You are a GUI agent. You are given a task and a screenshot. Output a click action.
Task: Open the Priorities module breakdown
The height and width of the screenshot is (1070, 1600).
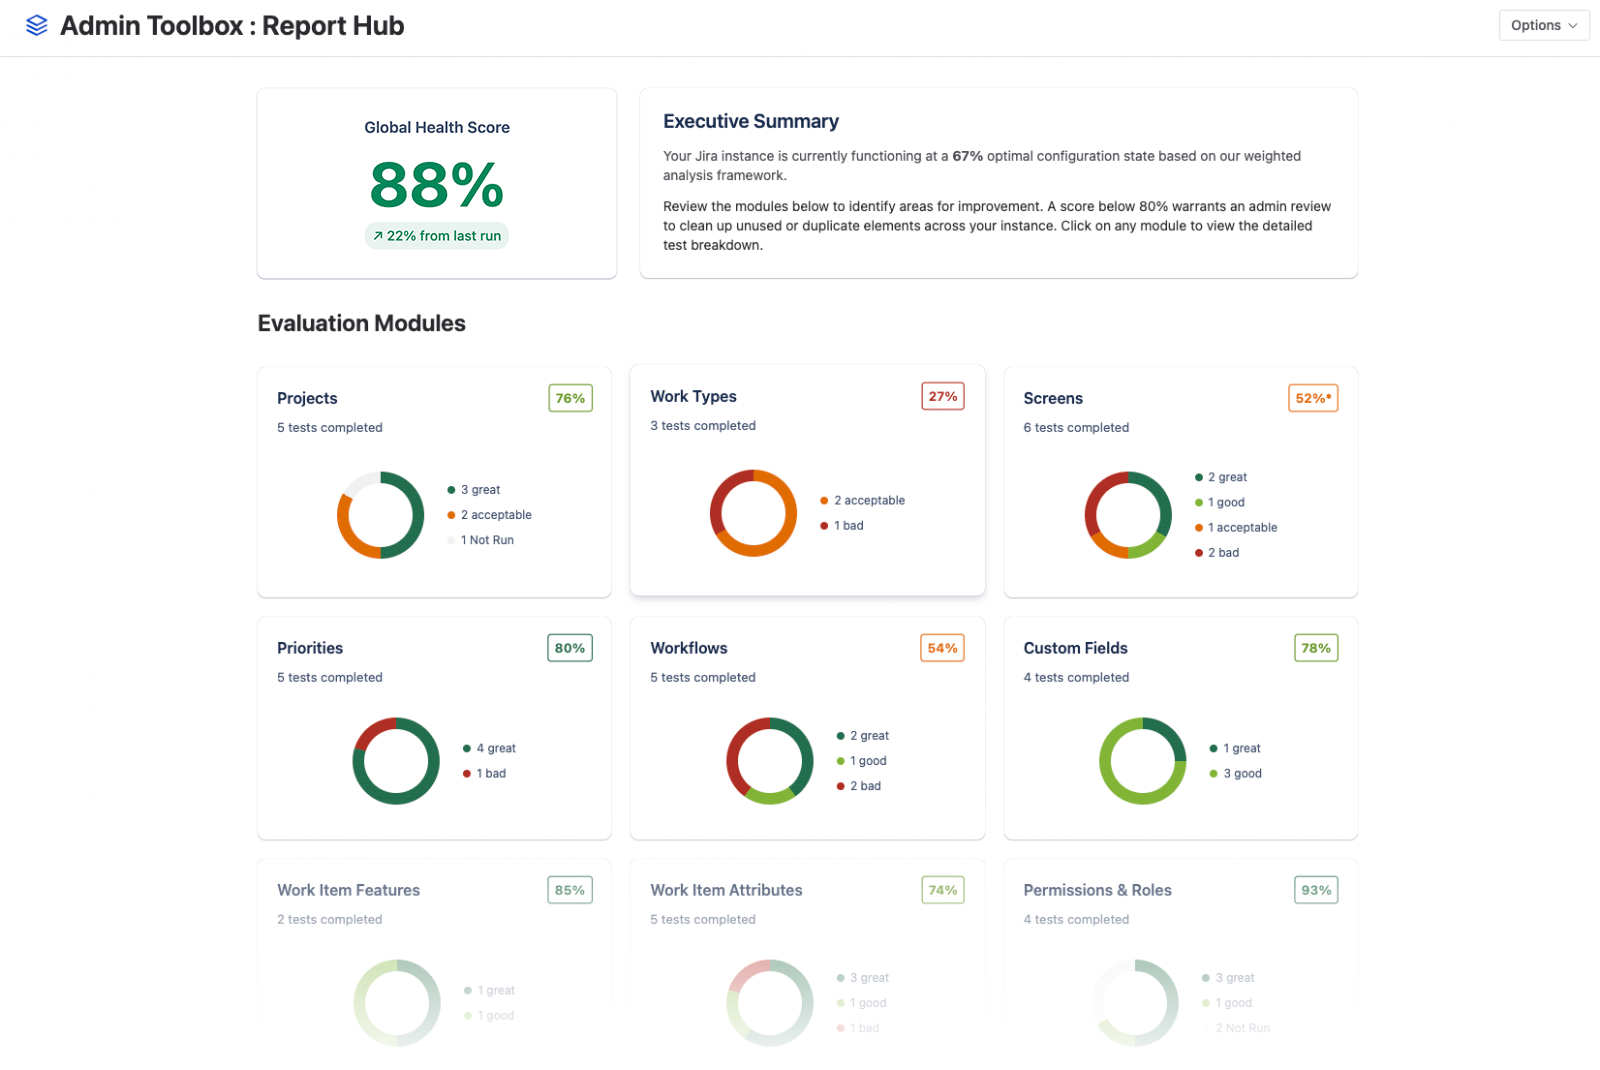[434, 728]
